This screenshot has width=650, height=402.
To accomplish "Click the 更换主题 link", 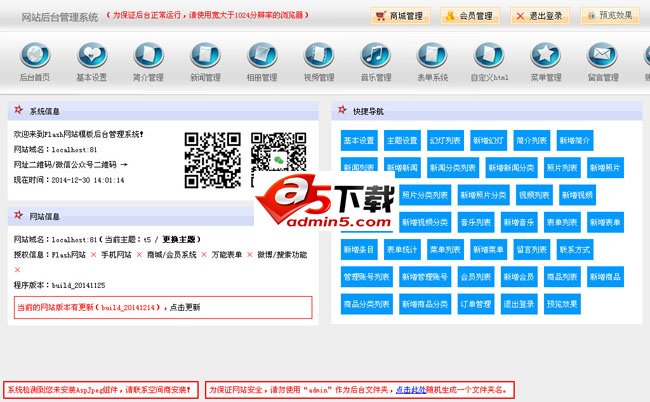I will click(179, 240).
